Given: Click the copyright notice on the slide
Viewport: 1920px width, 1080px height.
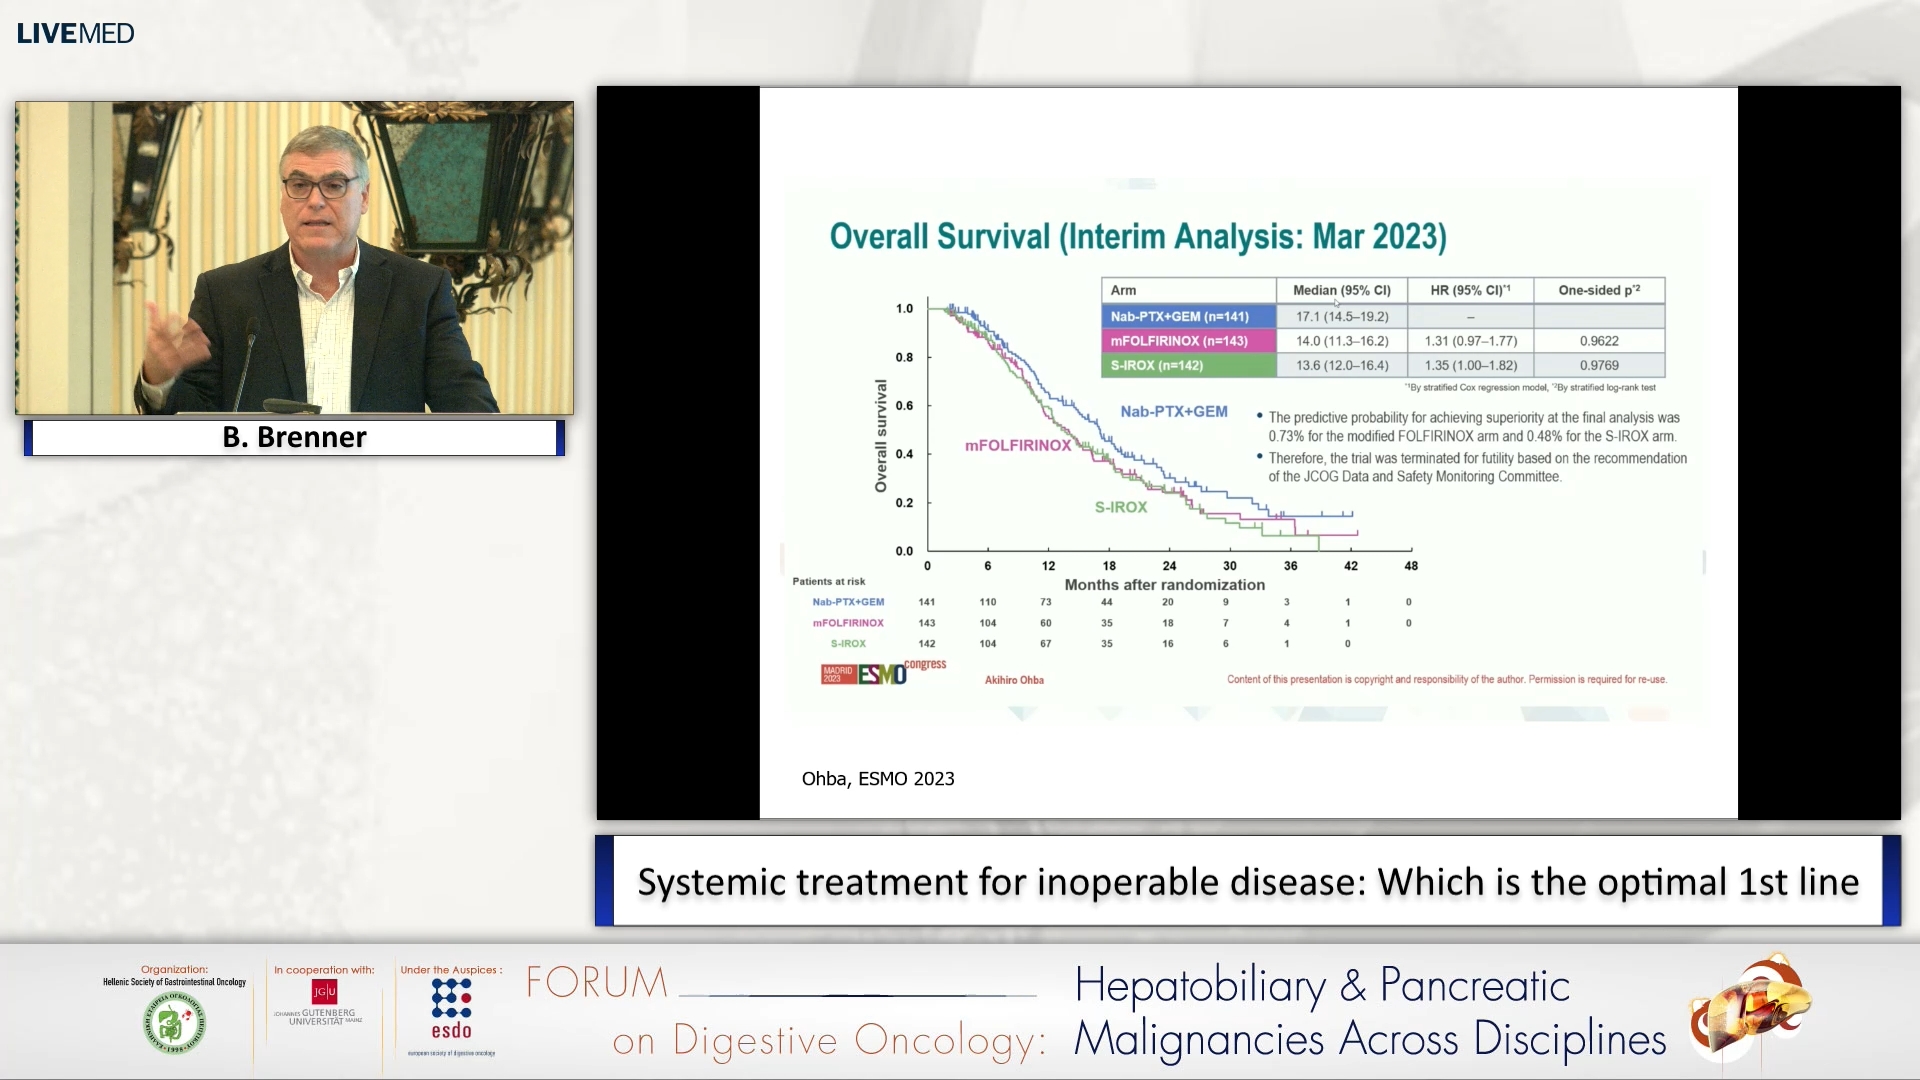Looking at the screenshot, I should 1447,679.
